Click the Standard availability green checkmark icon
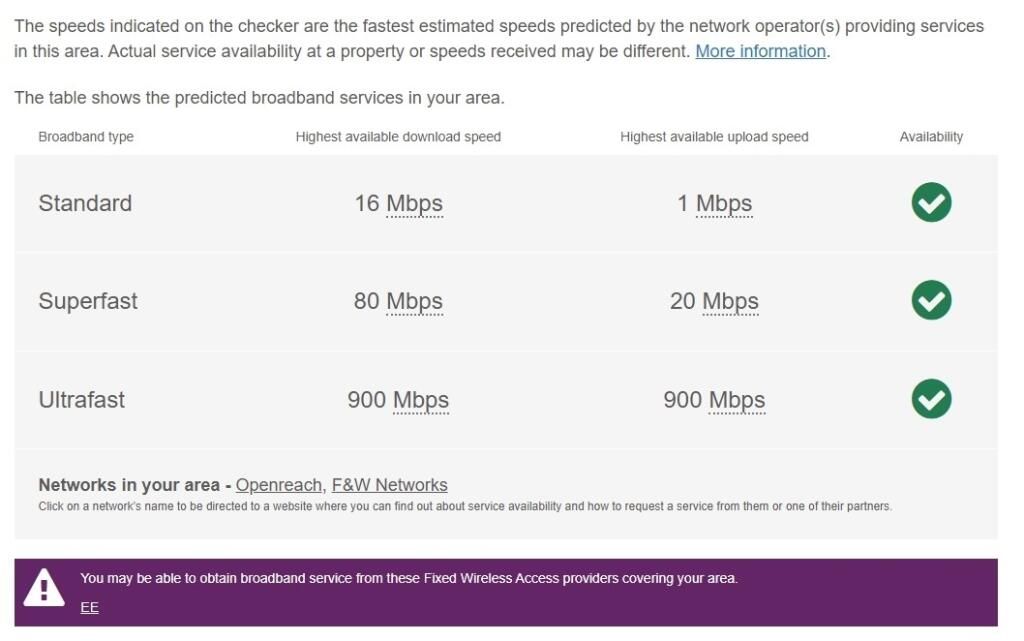Screen dimensions: 1024x641 931,203
